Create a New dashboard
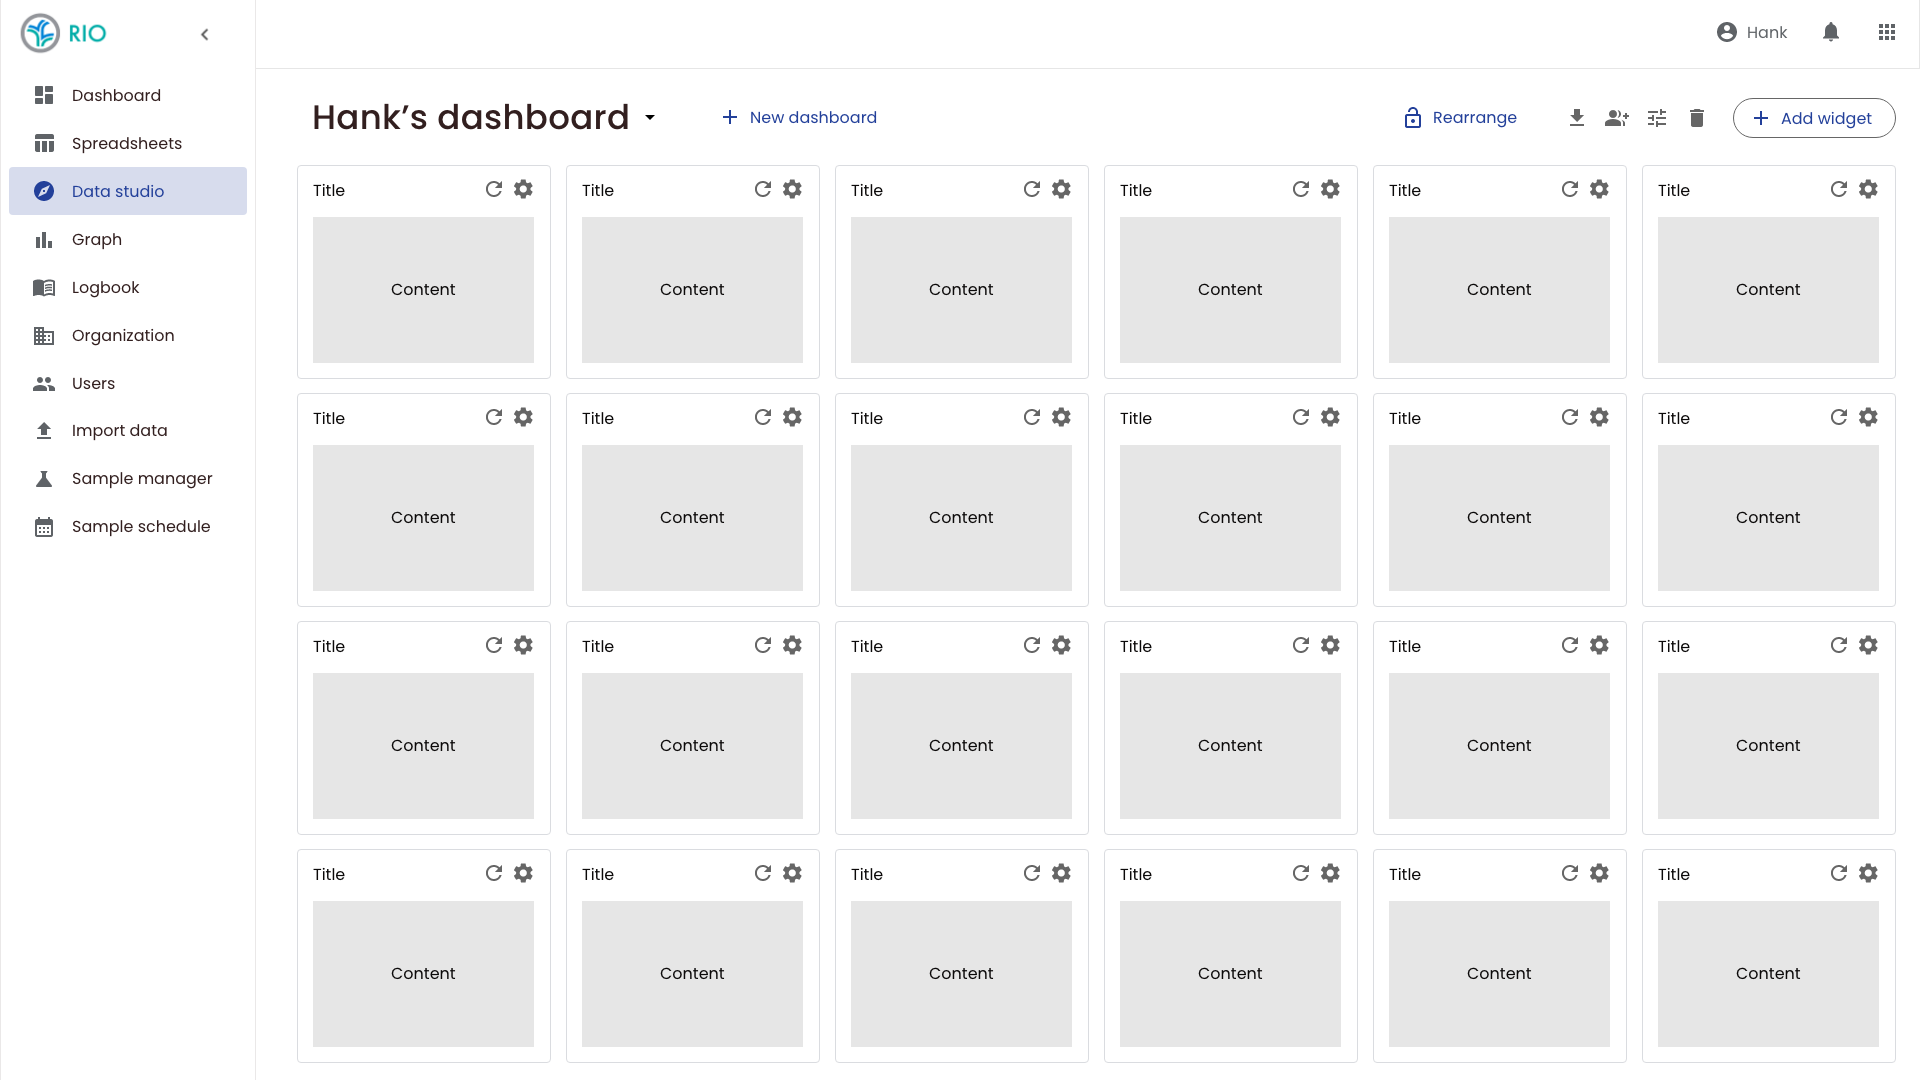Screen dimensions: 1920x1080 [x=799, y=117]
